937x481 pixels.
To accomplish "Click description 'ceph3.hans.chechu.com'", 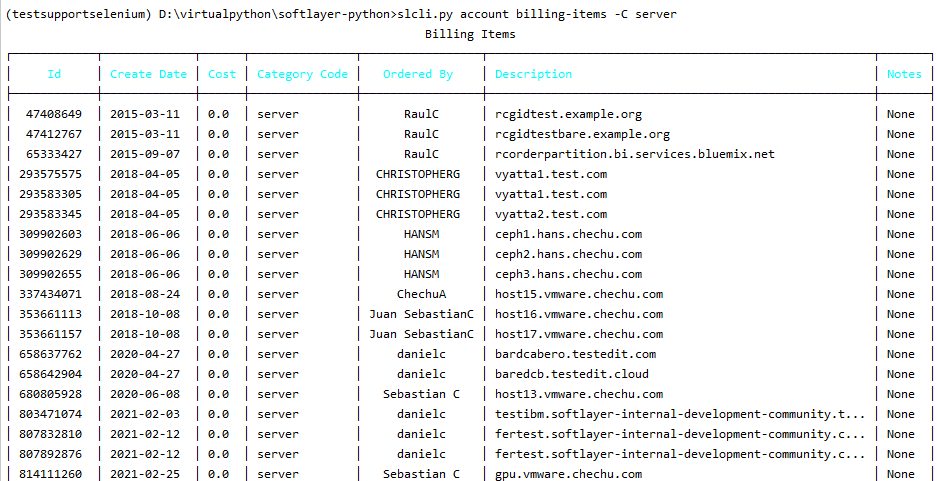I will (x=568, y=274).
